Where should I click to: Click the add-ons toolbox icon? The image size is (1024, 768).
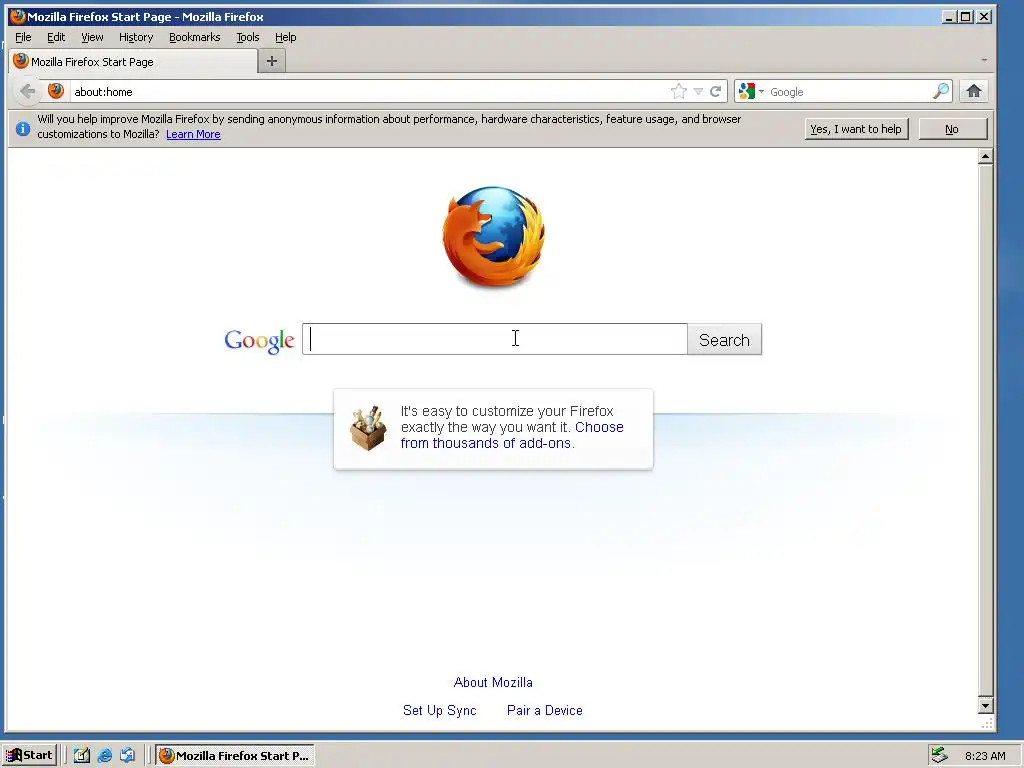[368, 428]
